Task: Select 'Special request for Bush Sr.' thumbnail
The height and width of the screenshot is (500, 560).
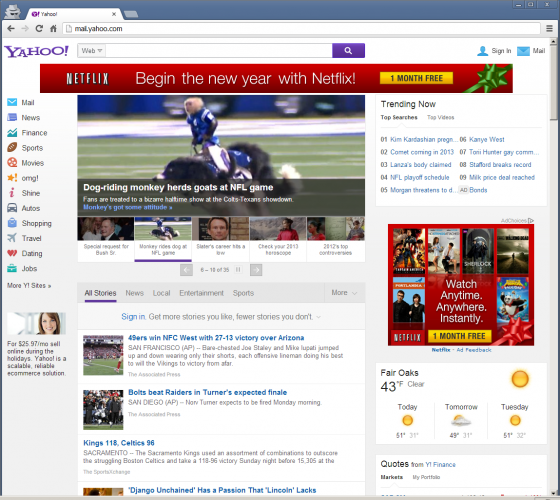Action: click(x=106, y=239)
